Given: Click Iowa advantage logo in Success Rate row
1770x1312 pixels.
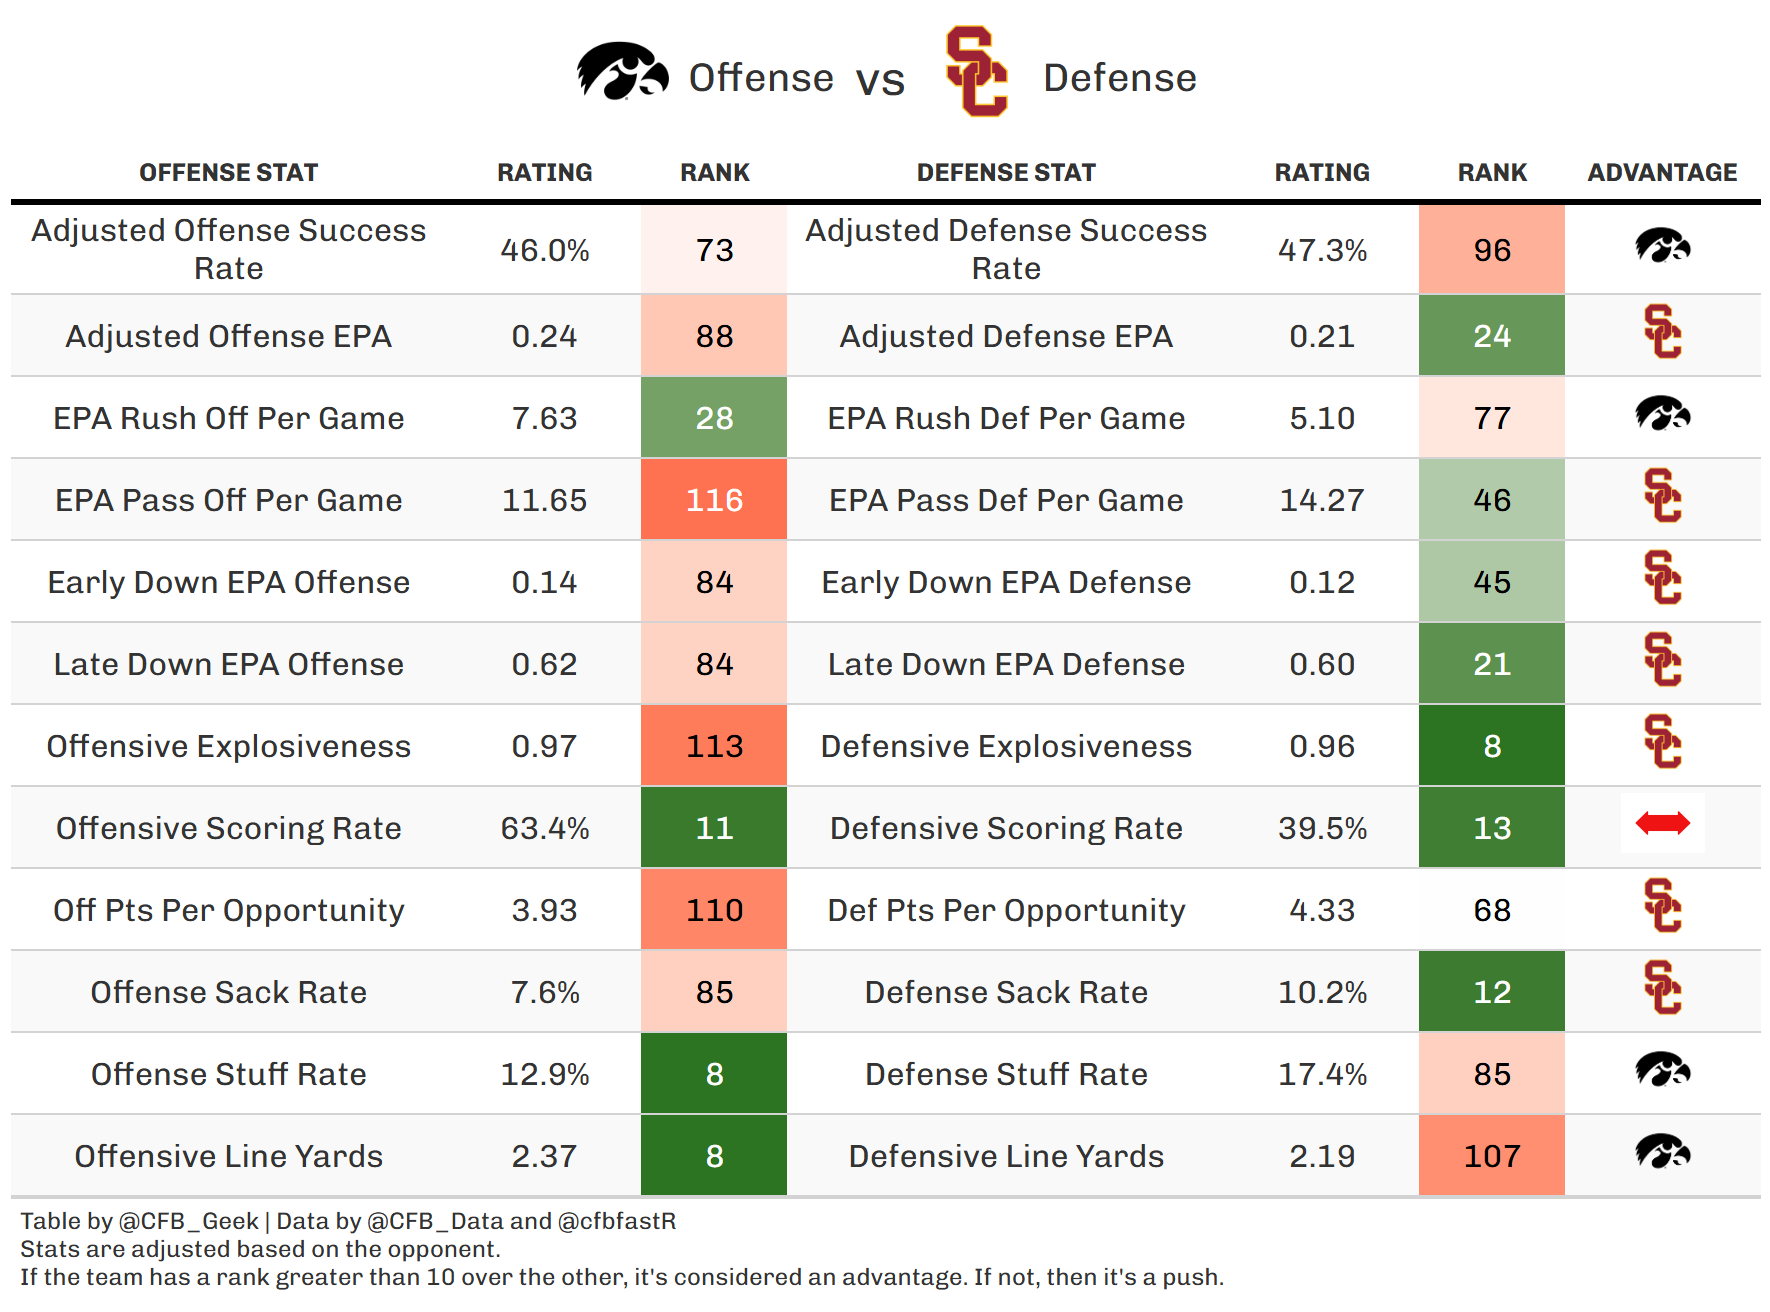Looking at the screenshot, I should pos(1662,246).
